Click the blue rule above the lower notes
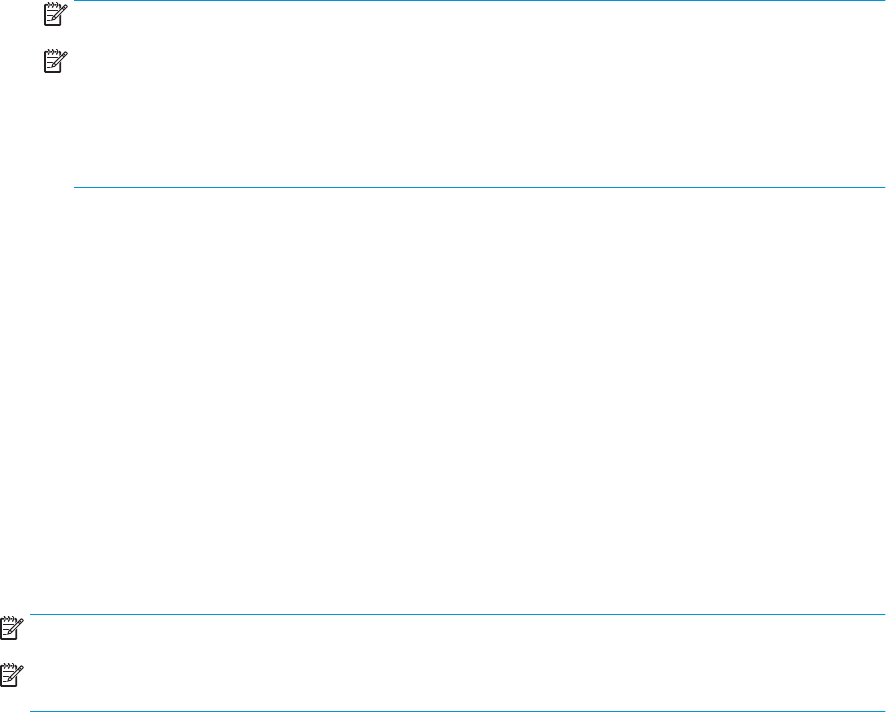This screenshot has width=886, height=712. pos(457,614)
